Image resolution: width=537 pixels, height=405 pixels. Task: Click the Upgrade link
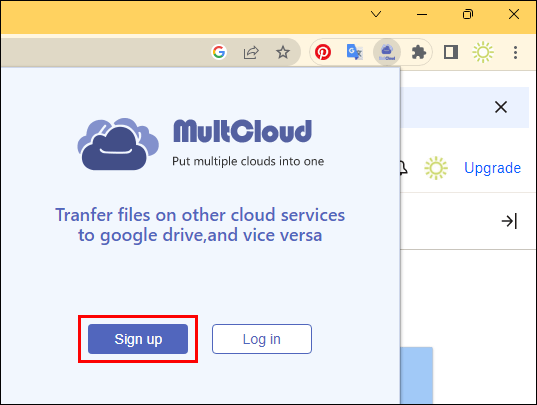tap(492, 168)
